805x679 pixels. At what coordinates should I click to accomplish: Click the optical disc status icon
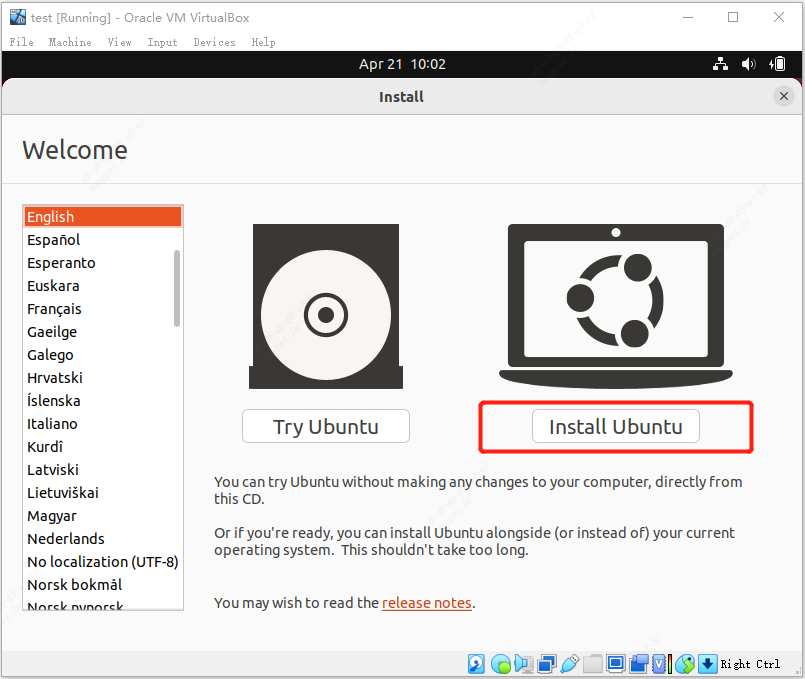tap(501, 664)
